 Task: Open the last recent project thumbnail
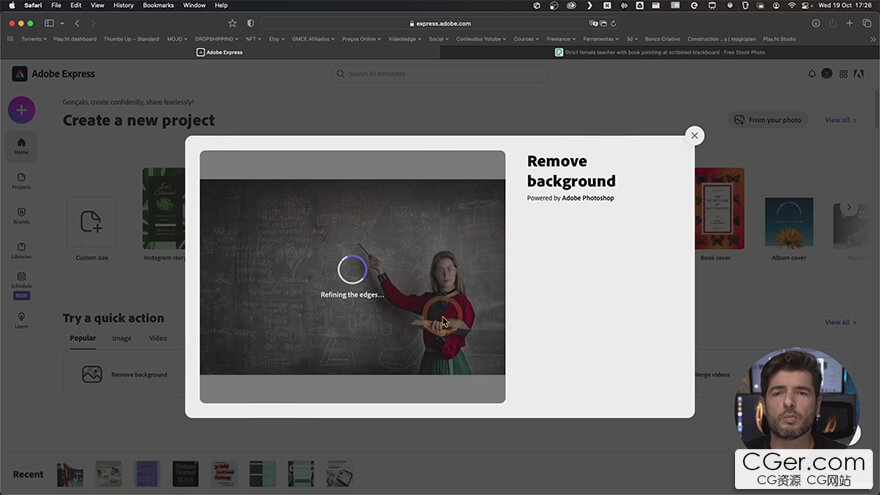pos(340,474)
